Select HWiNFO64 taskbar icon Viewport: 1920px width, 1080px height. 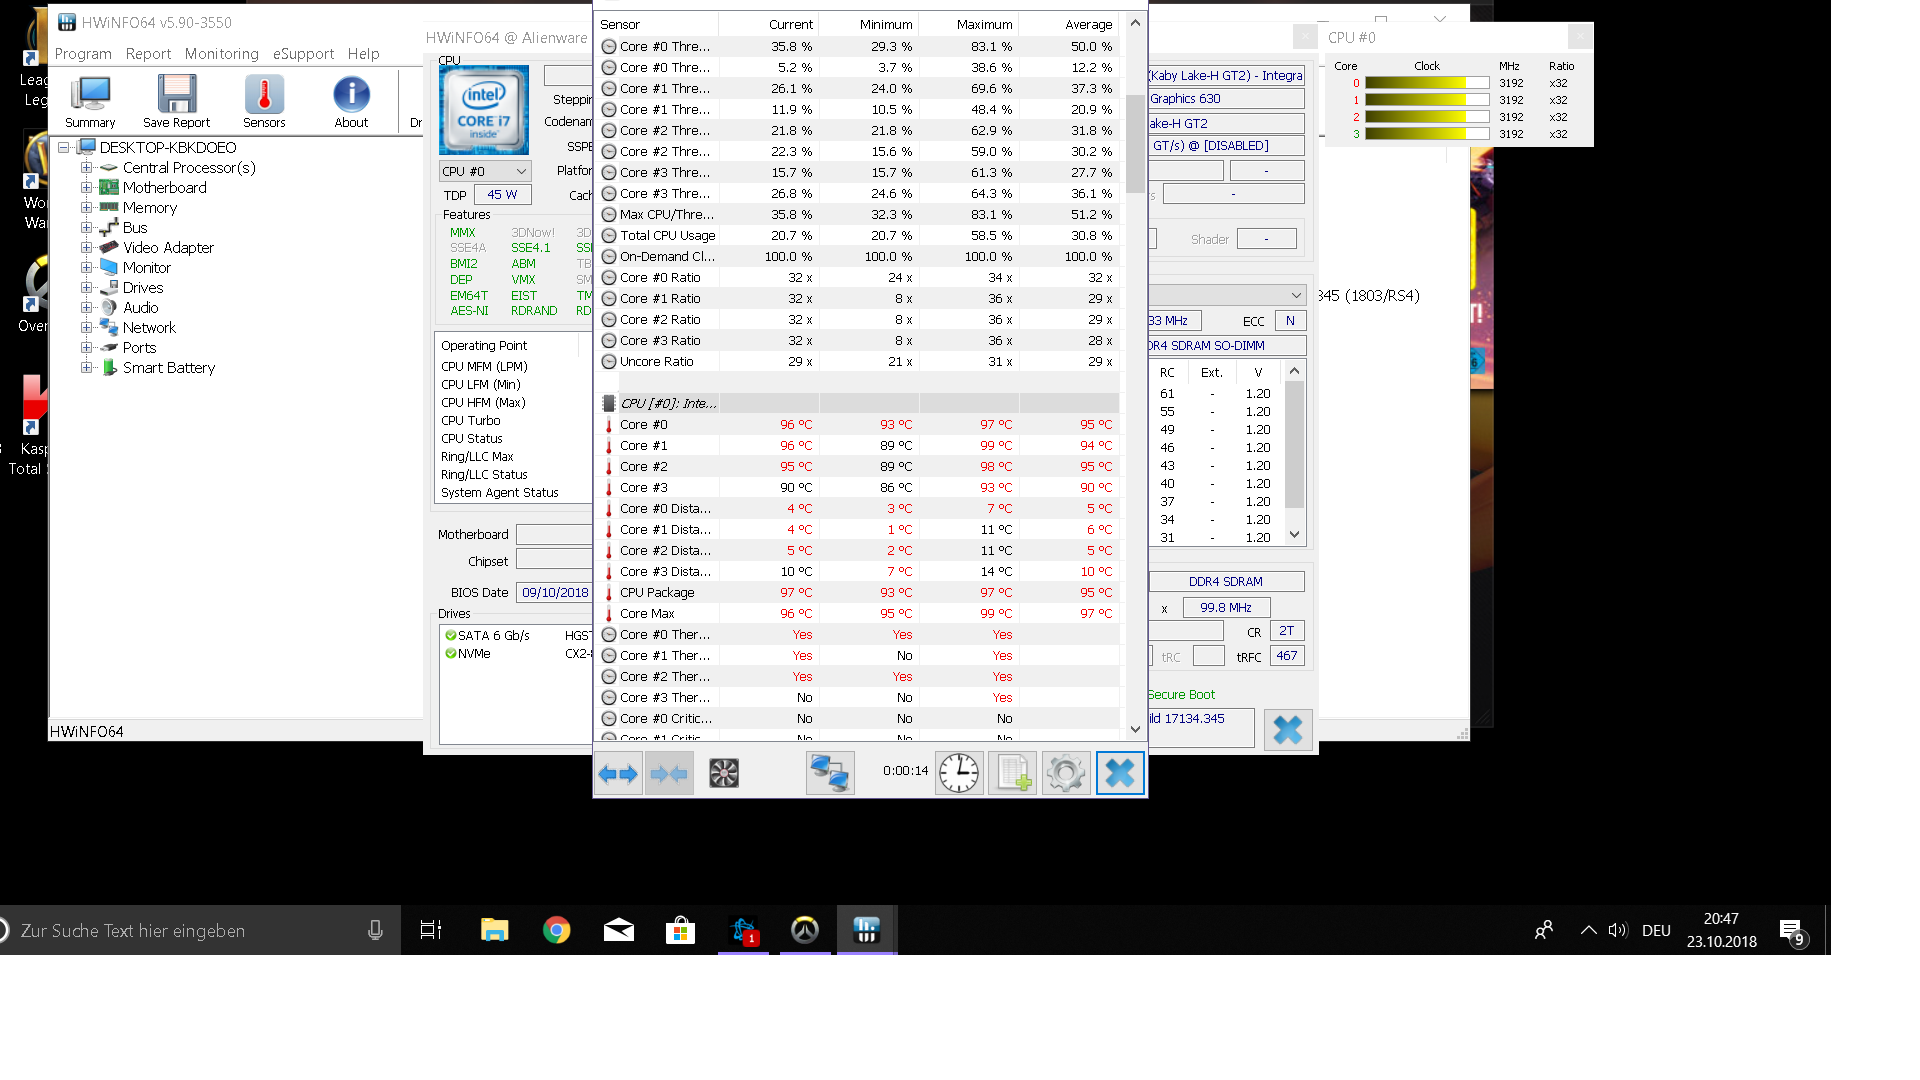[867, 931]
